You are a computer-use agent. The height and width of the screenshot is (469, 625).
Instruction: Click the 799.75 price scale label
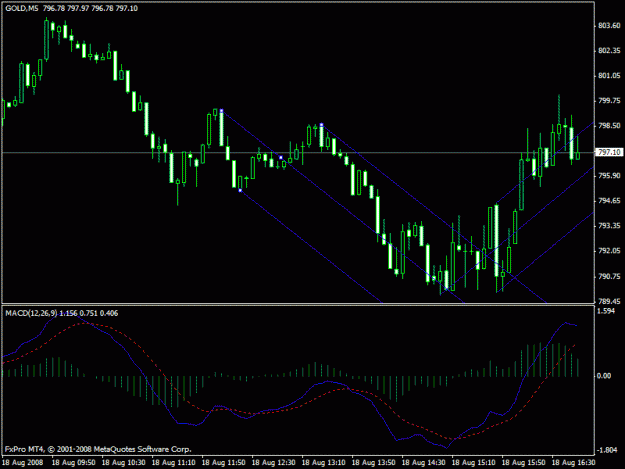(x=609, y=101)
